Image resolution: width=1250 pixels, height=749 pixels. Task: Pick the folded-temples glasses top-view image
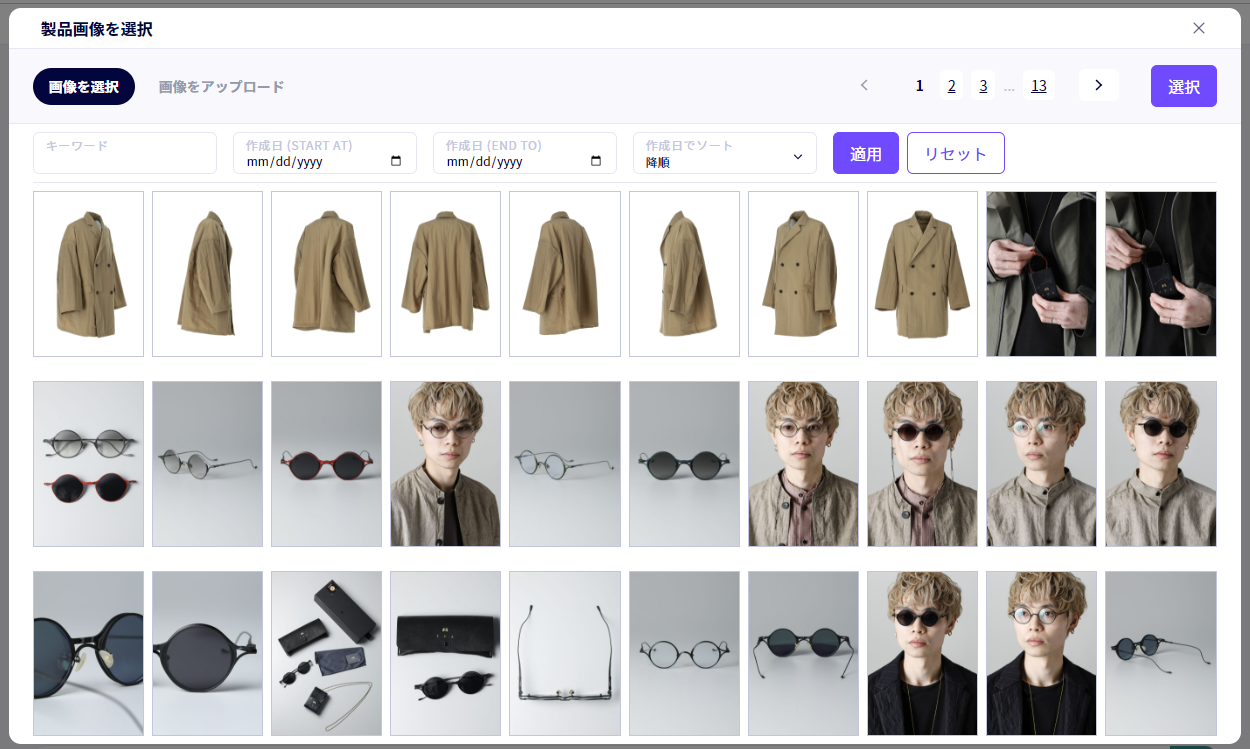coord(564,654)
